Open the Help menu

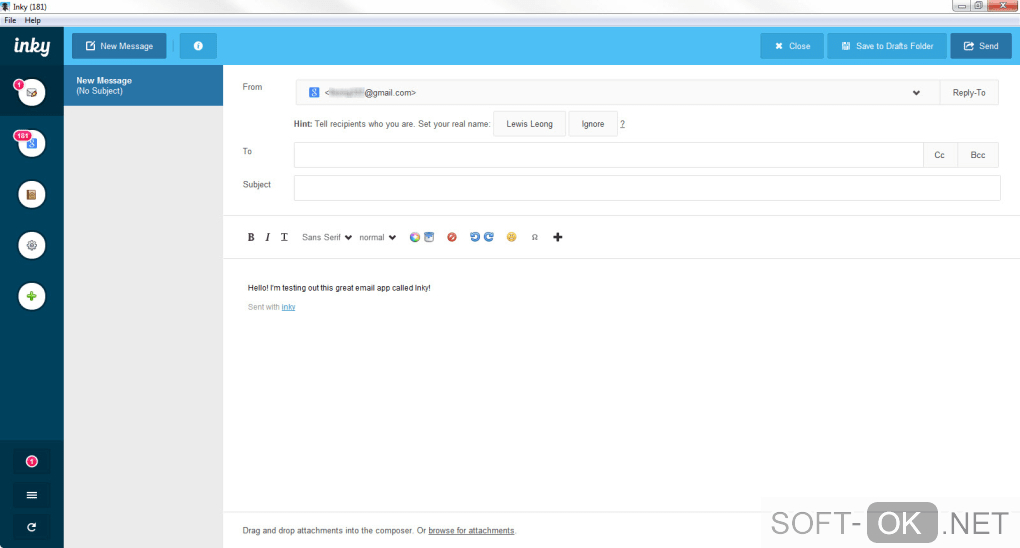point(33,20)
